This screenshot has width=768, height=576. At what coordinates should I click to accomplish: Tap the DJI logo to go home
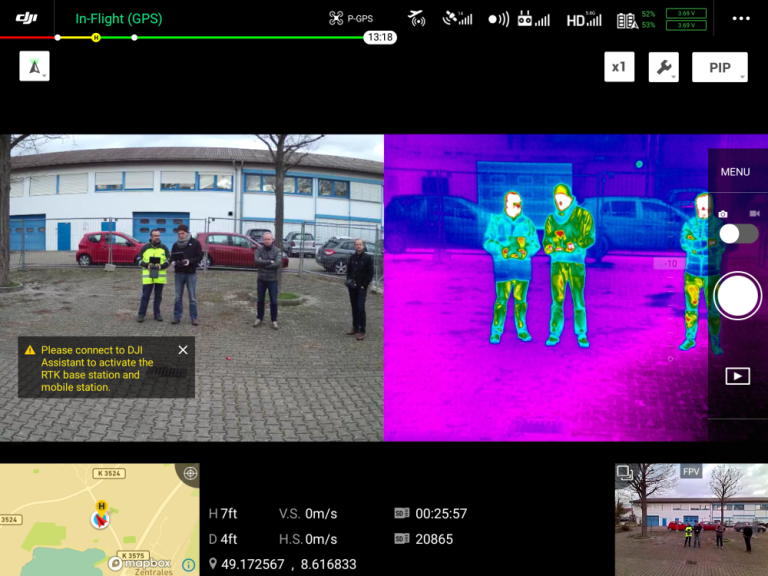pyautogui.click(x=26, y=18)
